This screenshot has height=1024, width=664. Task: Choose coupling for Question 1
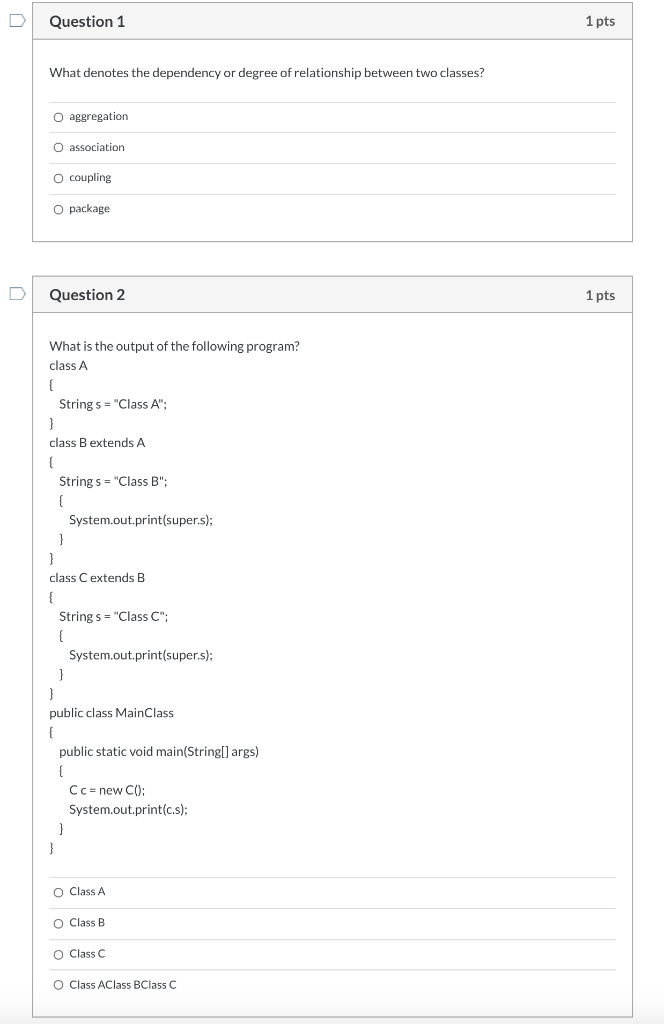pos(58,178)
